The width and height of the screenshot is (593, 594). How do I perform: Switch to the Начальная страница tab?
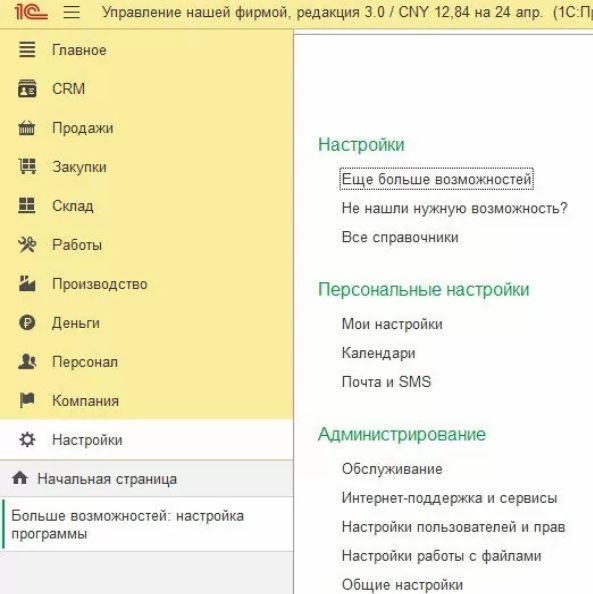pos(147,479)
